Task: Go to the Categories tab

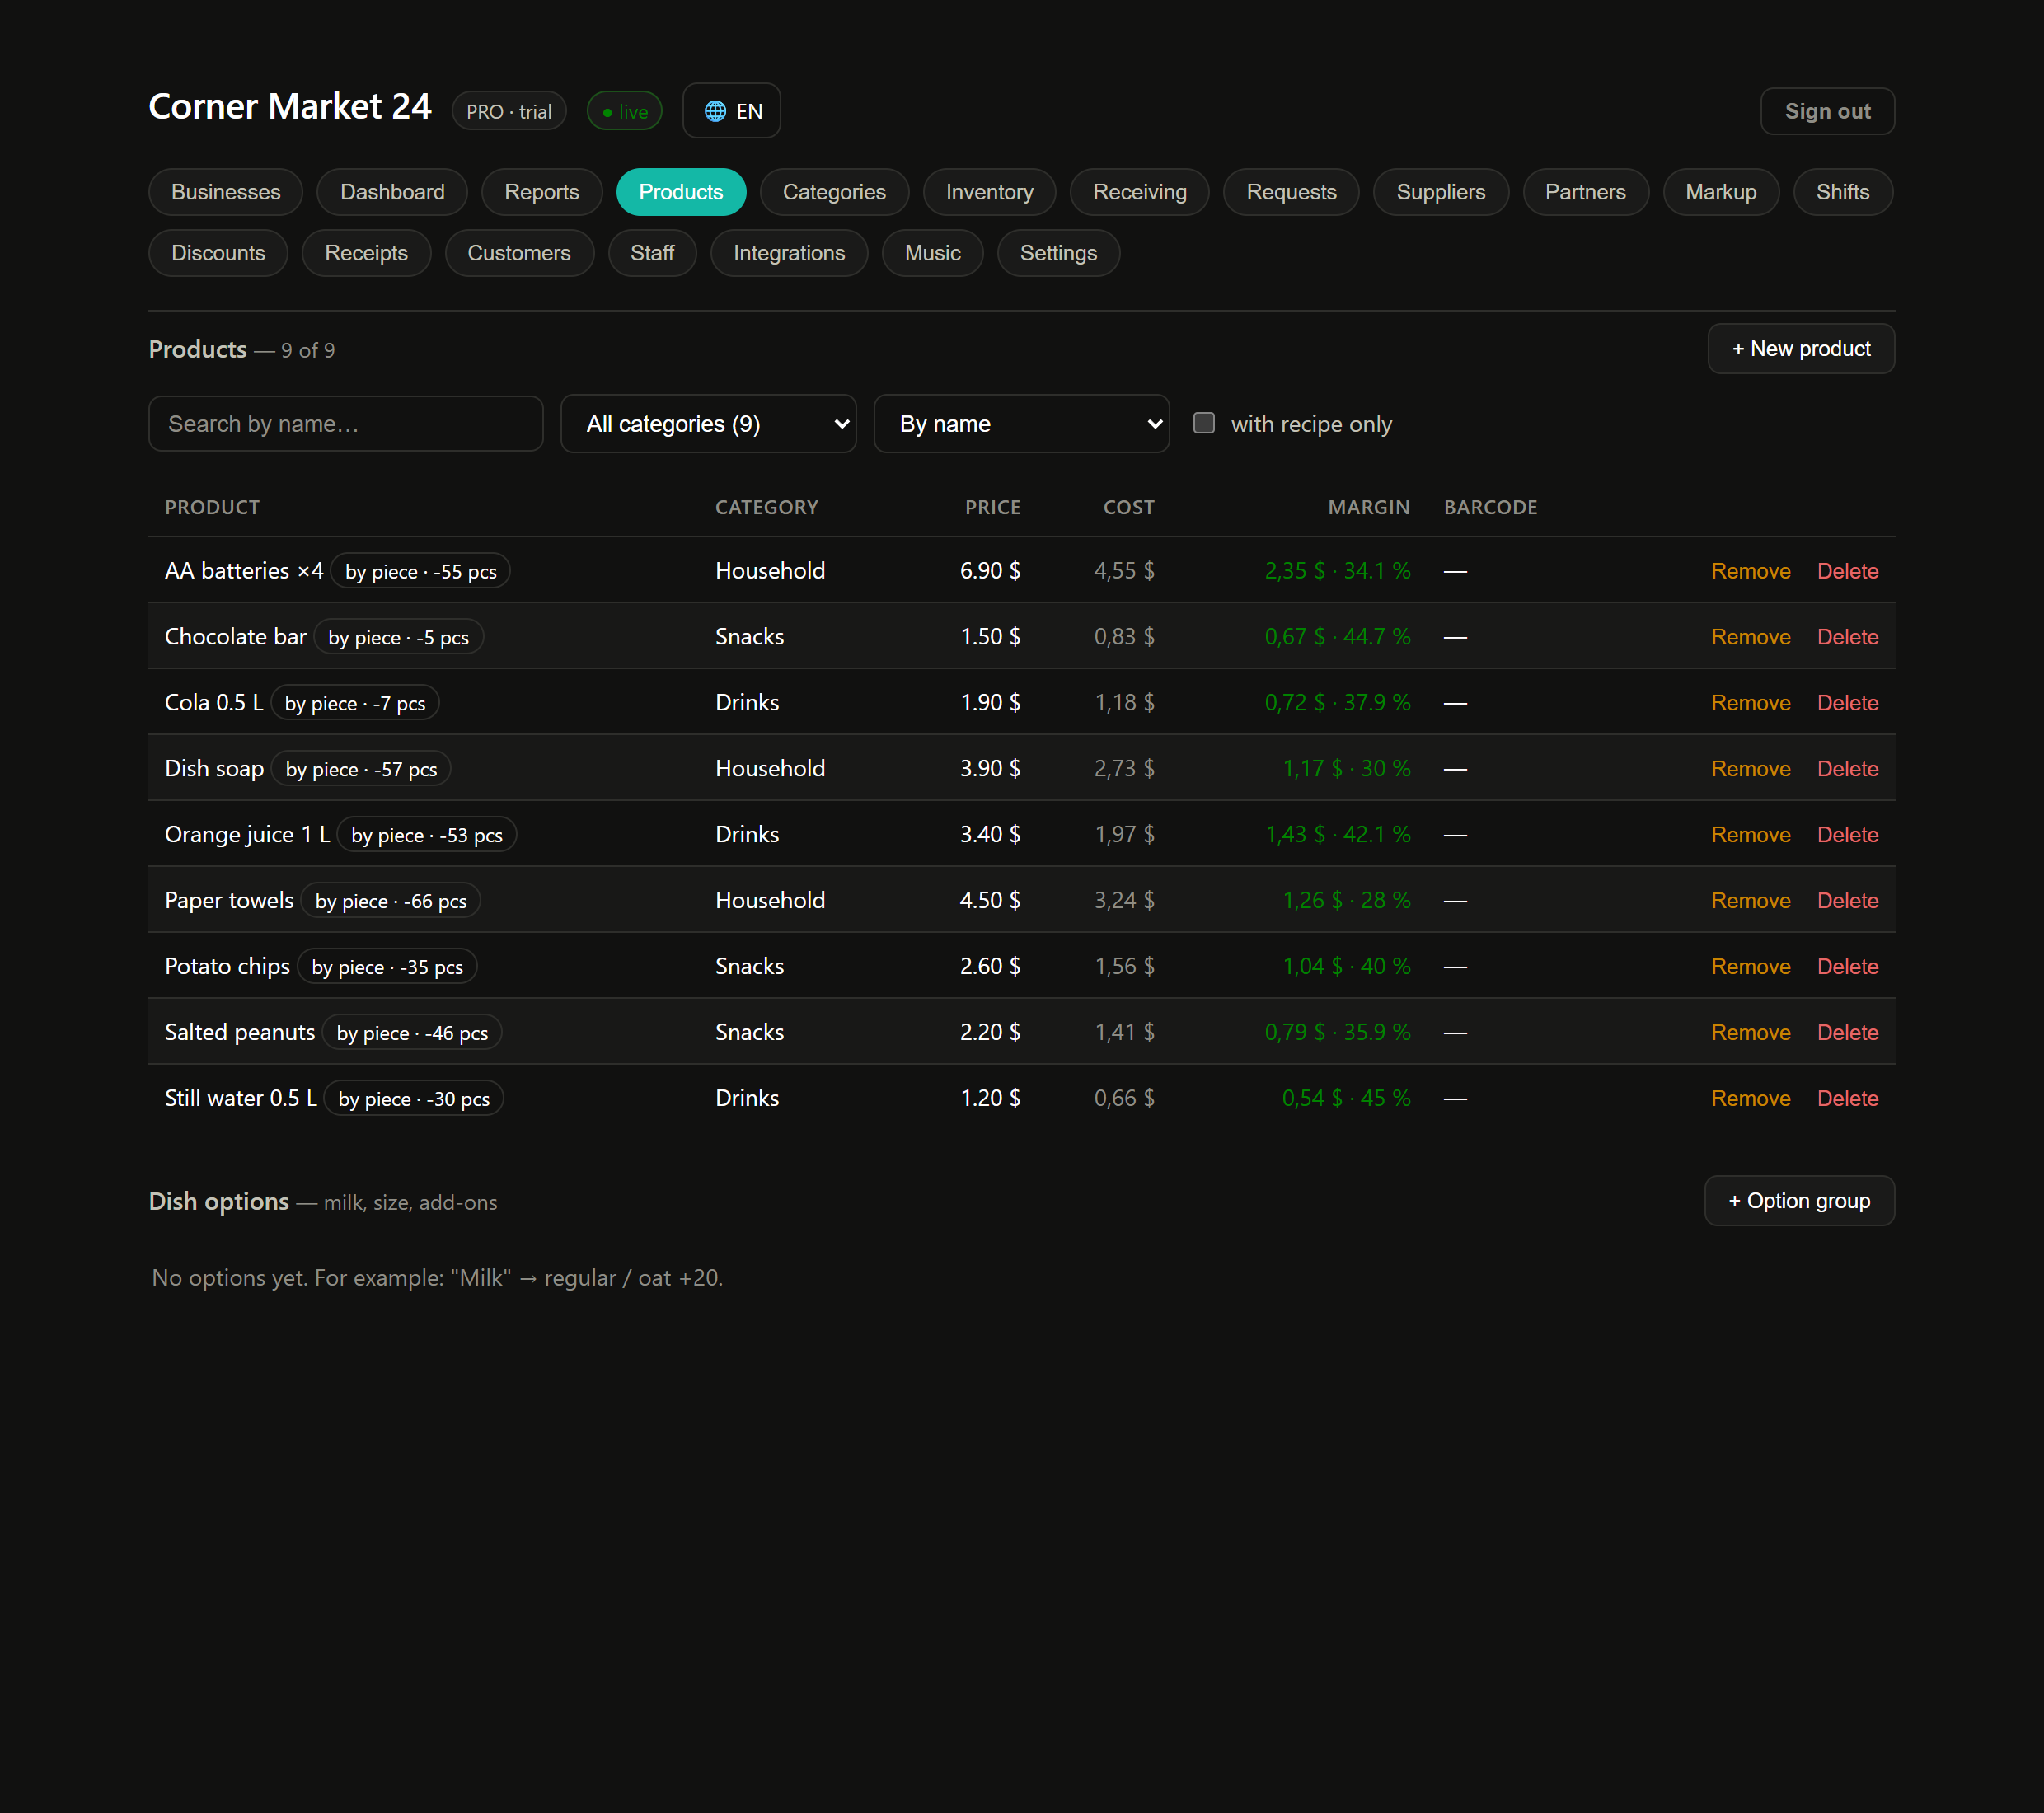Action: (x=834, y=192)
